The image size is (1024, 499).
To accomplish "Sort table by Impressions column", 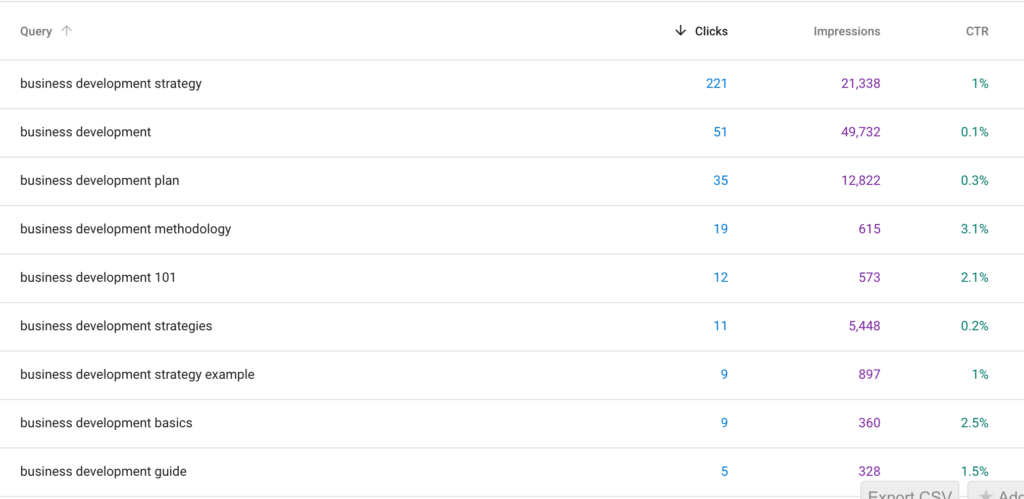I will pos(846,31).
